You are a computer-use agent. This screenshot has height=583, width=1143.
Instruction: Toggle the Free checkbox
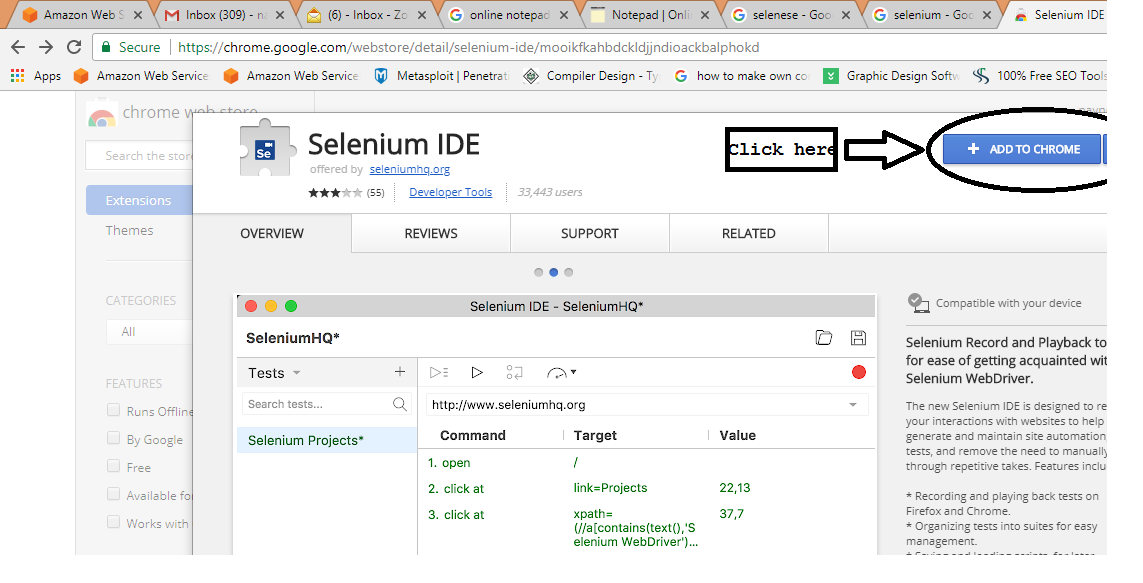tap(113, 465)
